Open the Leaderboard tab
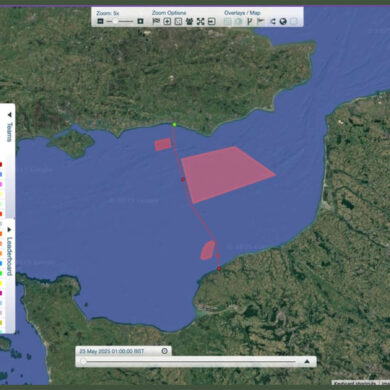The width and height of the screenshot is (390, 390). (x=10, y=256)
